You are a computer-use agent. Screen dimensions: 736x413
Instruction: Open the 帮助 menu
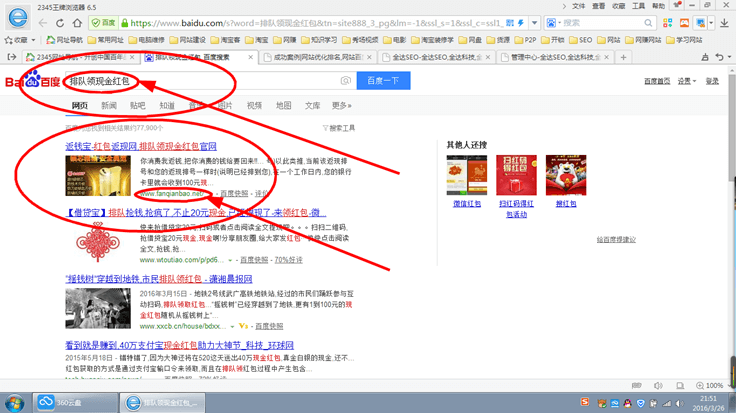(659, 6)
